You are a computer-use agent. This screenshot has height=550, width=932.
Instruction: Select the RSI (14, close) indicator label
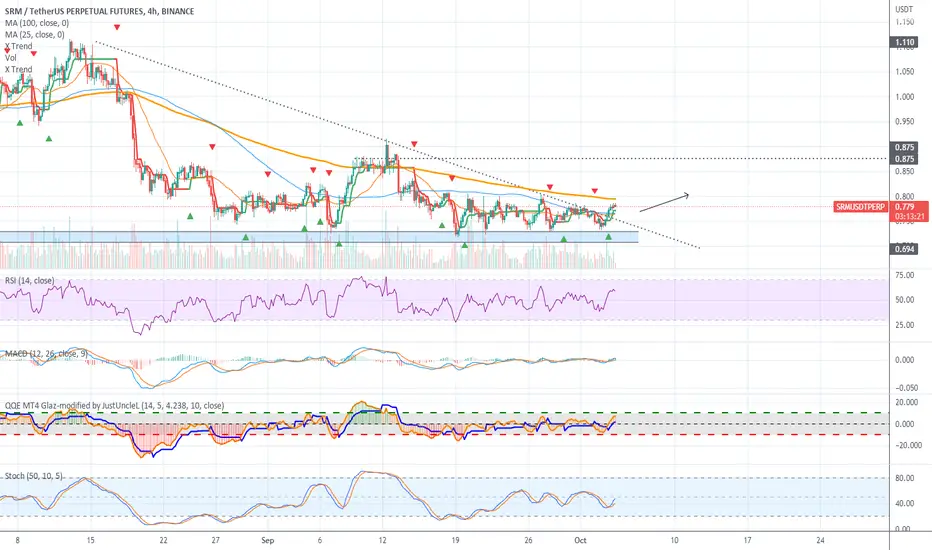pos(30,281)
